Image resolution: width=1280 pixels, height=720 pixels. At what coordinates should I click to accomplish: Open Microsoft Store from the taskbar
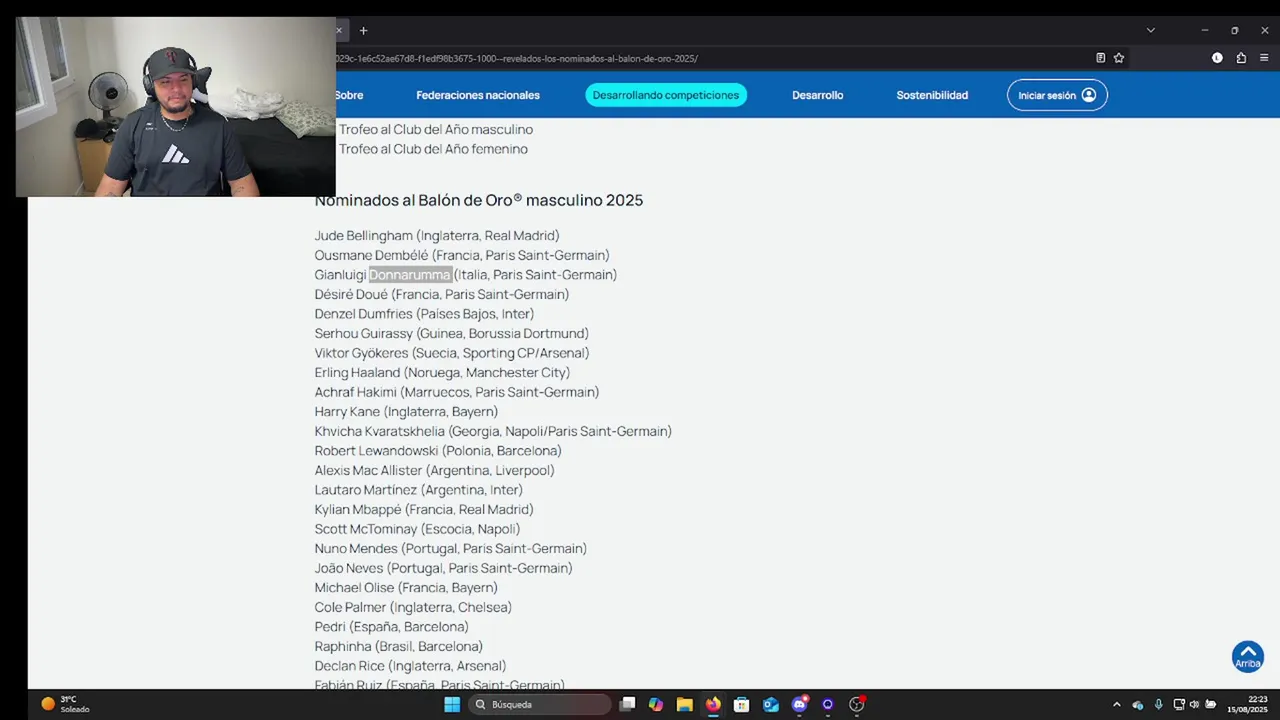741,704
